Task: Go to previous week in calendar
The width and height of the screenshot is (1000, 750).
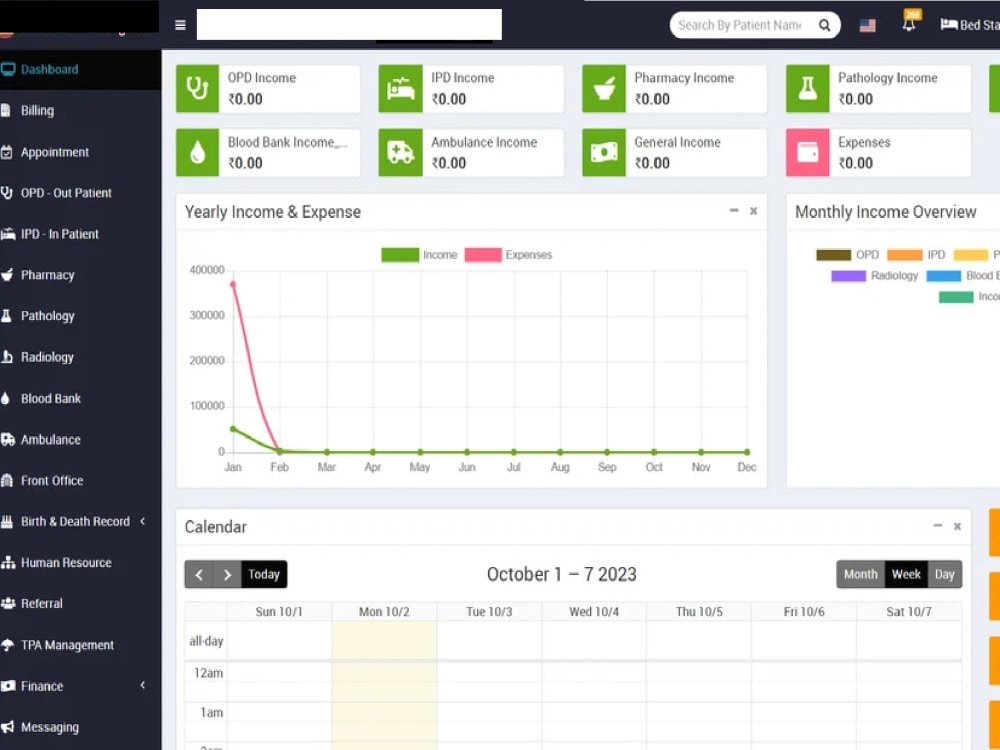Action: pyautogui.click(x=199, y=575)
